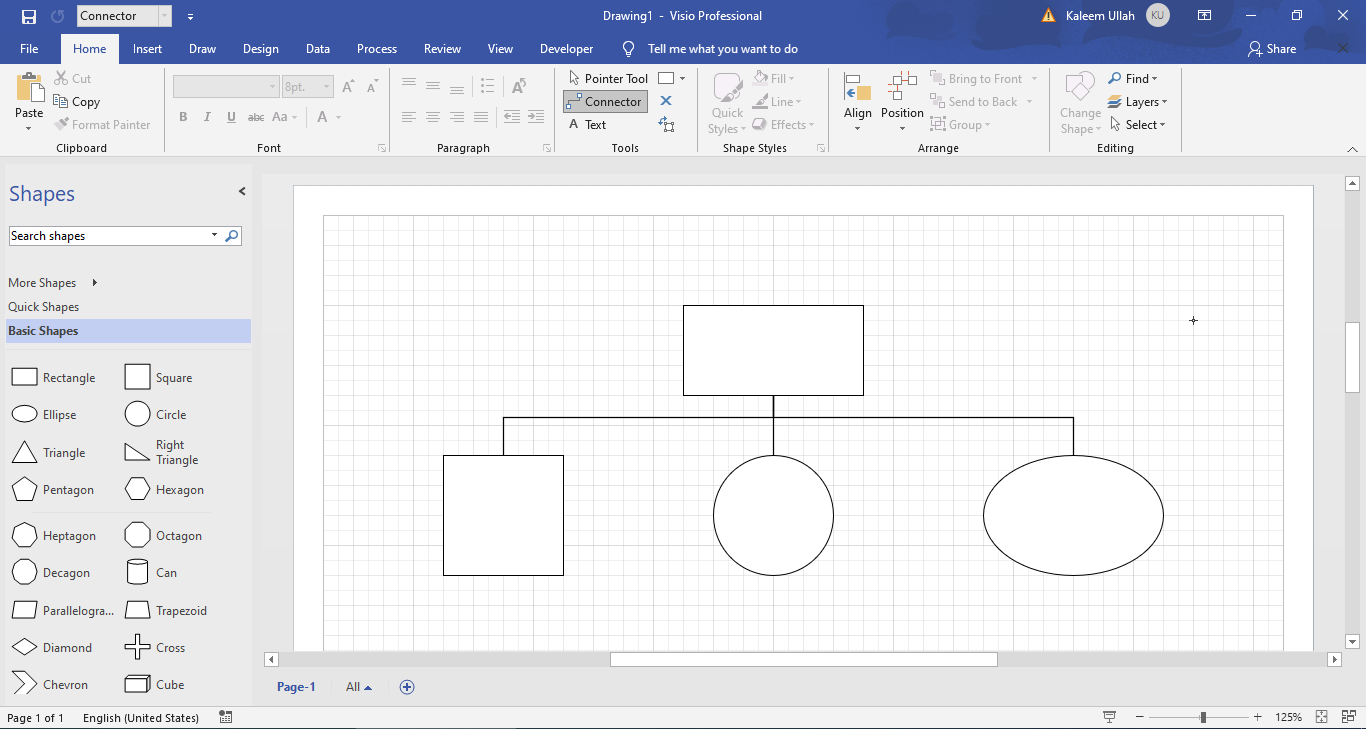Activate the Connector tool
This screenshot has width=1366, height=729.
click(x=604, y=101)
